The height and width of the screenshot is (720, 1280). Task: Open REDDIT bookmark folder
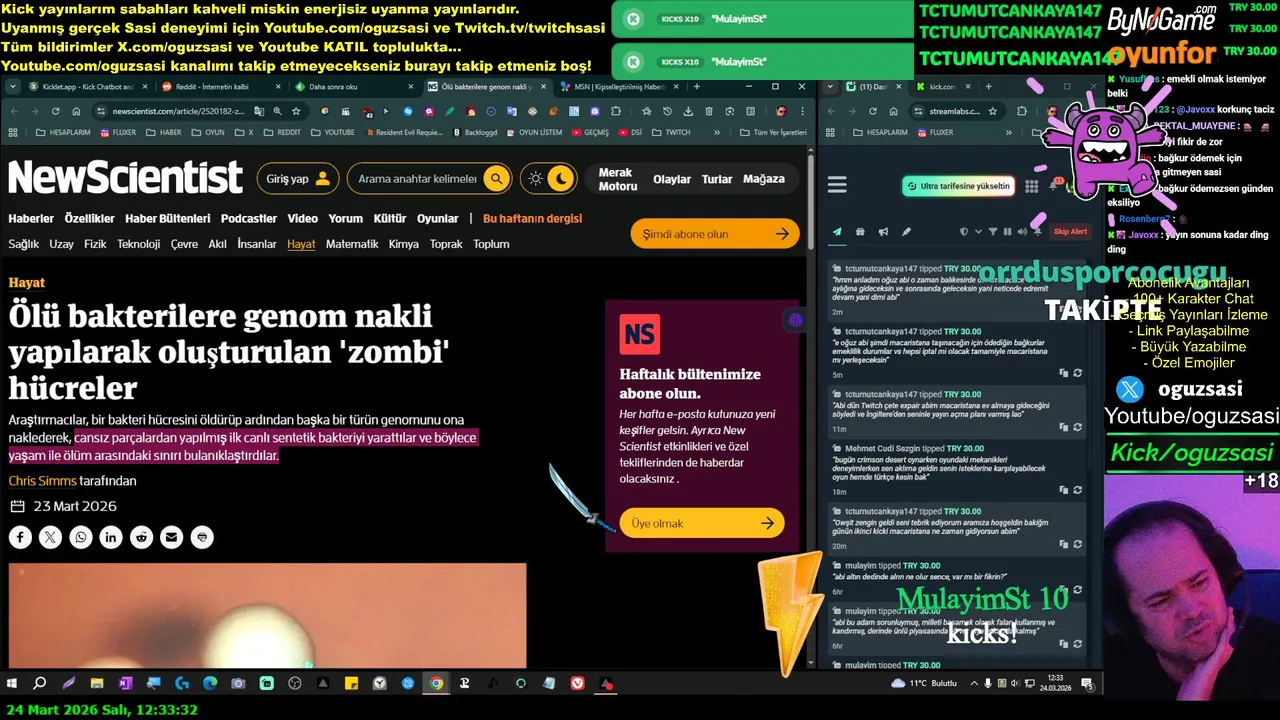coord(281,132)
